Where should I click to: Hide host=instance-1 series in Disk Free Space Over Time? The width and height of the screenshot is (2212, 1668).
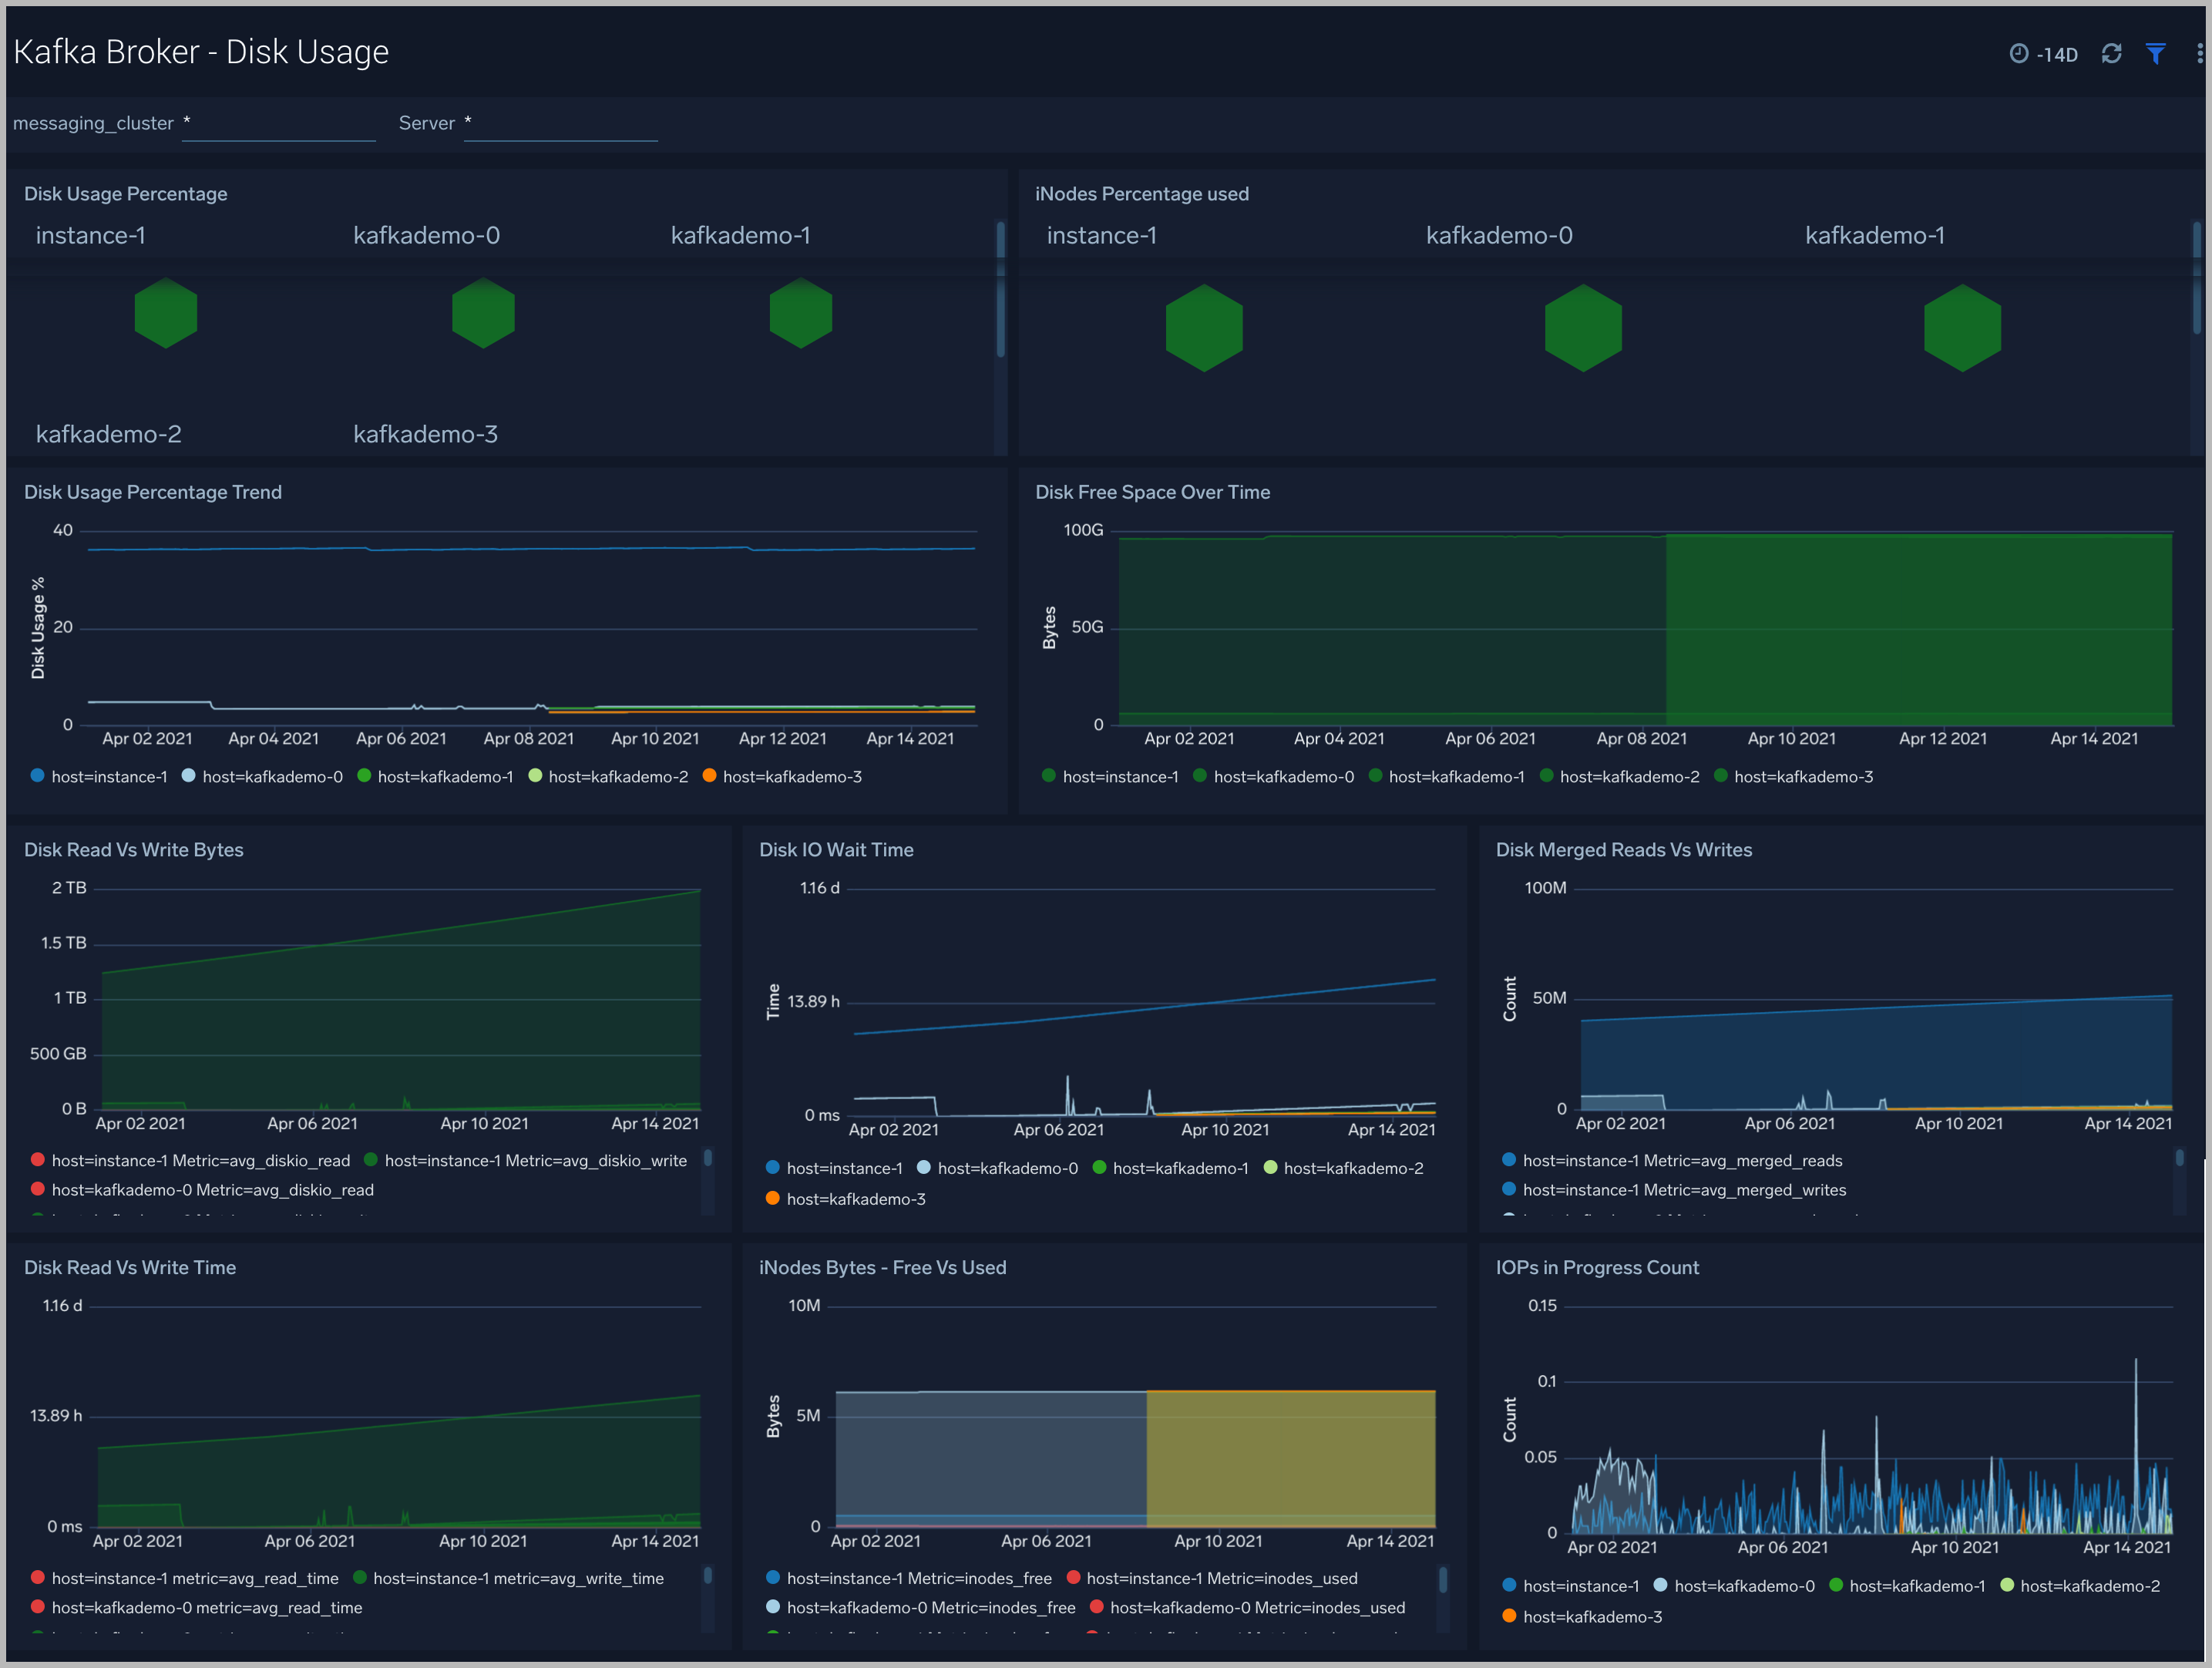tap(1119, 776)
